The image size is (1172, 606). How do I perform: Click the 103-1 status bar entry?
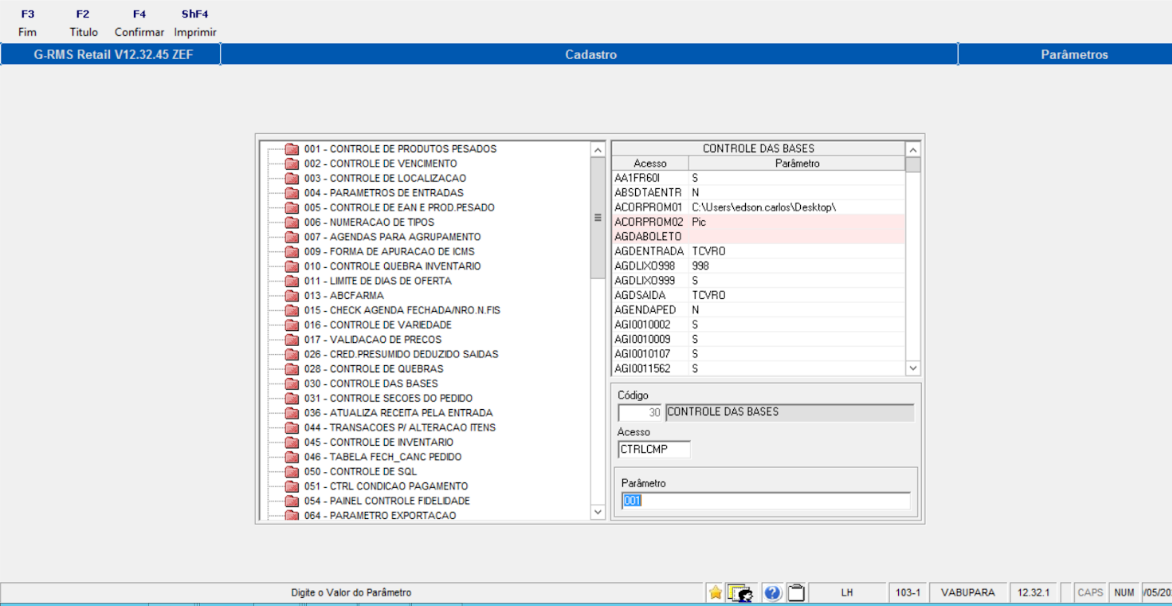pyautogui.click(x=907, y=593)
